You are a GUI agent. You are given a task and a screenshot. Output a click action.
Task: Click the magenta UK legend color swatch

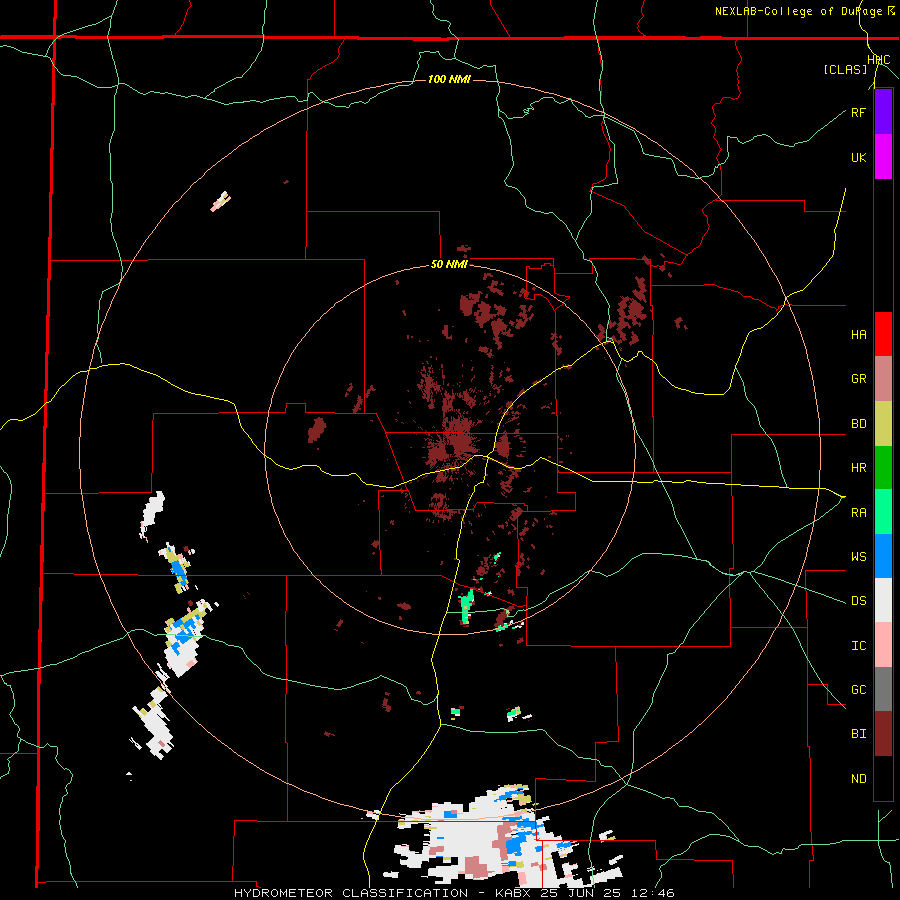(x=883, y=157)
